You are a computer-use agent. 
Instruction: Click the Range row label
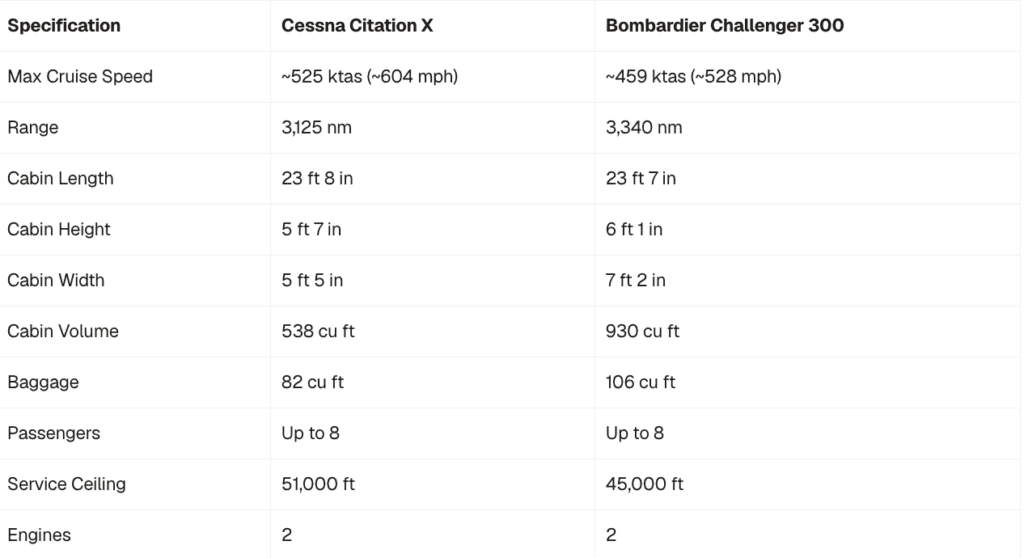point(33,127)
